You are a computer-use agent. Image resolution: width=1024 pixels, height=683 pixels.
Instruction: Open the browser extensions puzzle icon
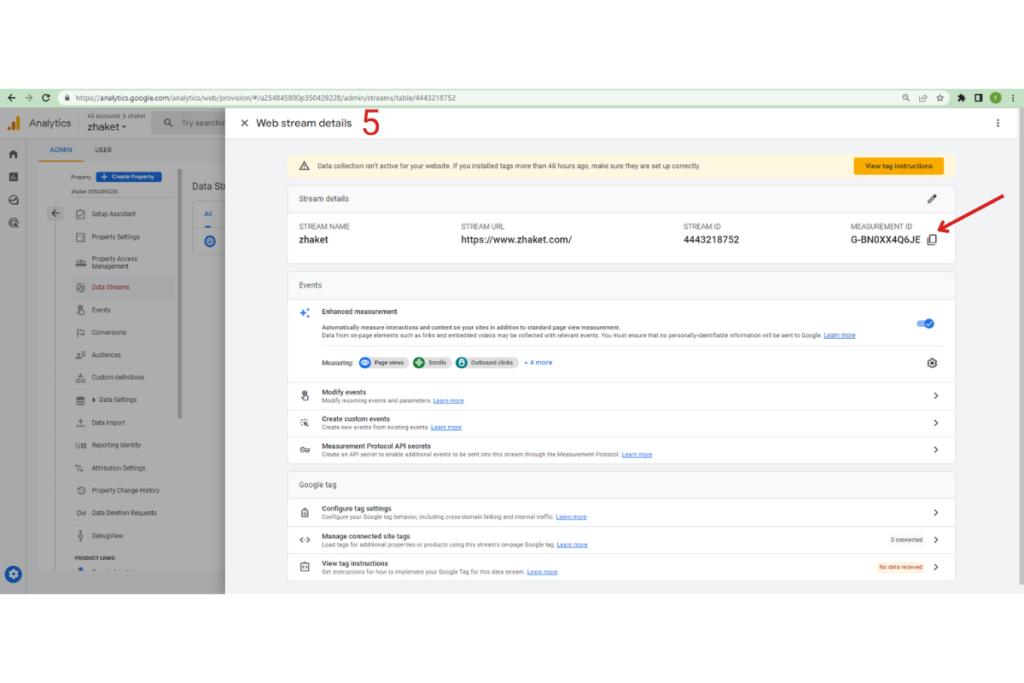tap(961, 98)
